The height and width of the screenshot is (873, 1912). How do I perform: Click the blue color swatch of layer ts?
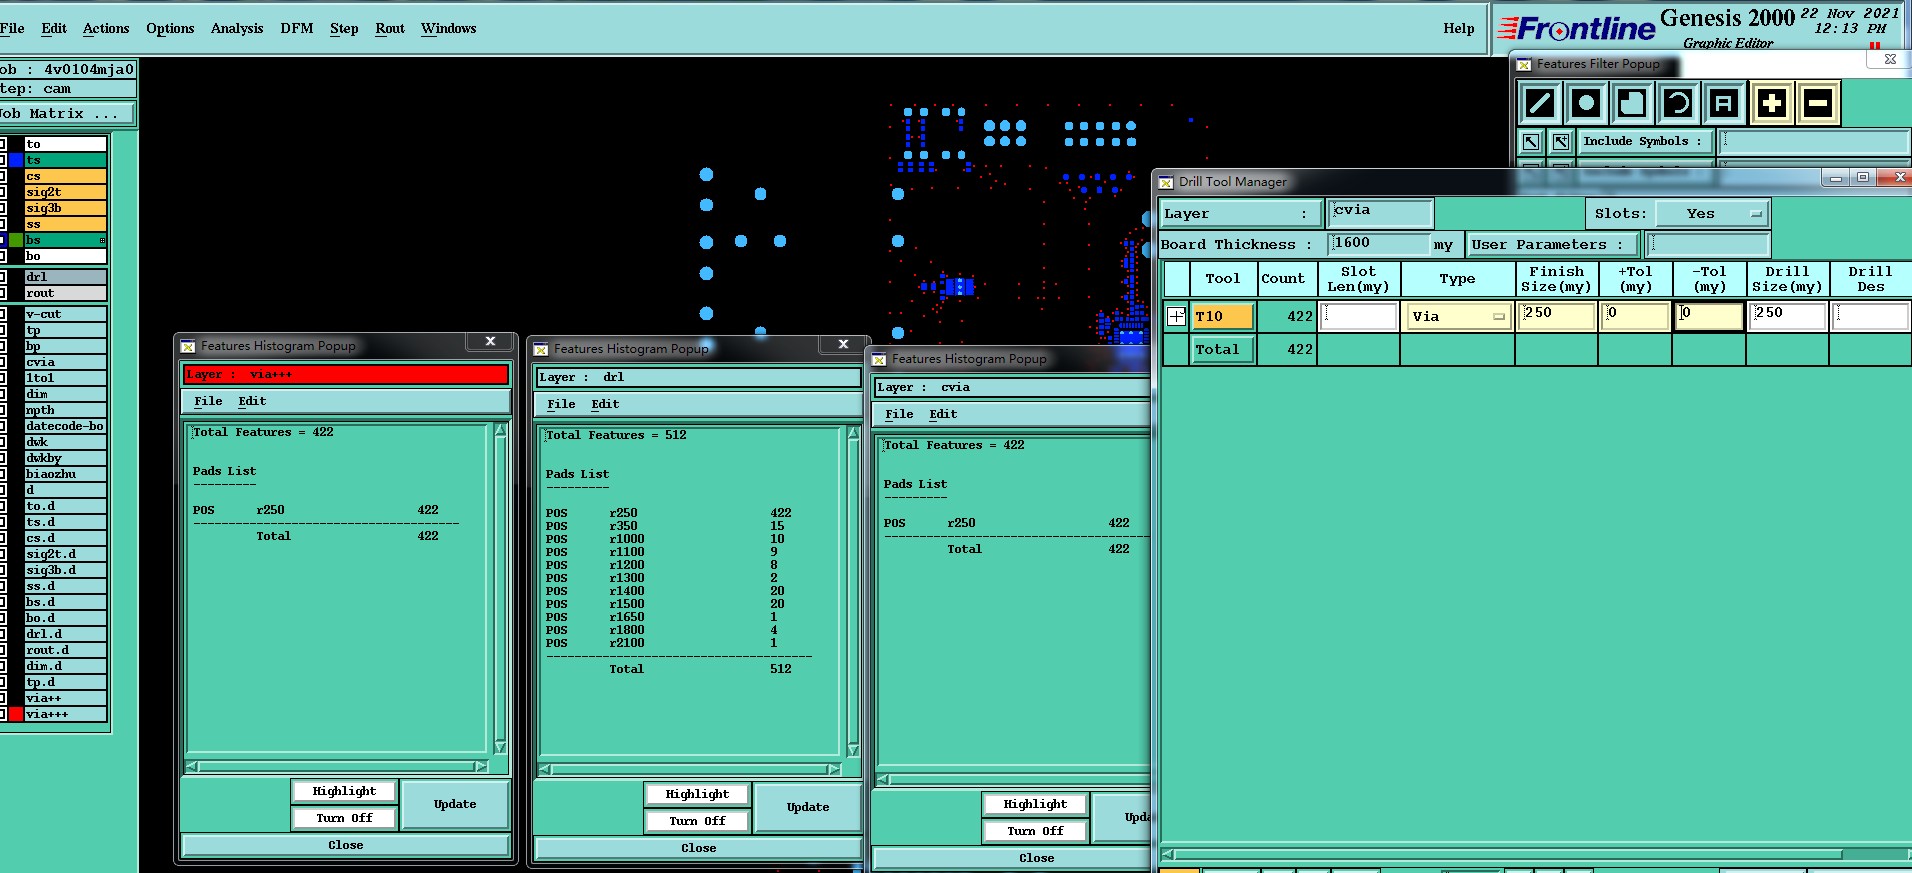16,160
